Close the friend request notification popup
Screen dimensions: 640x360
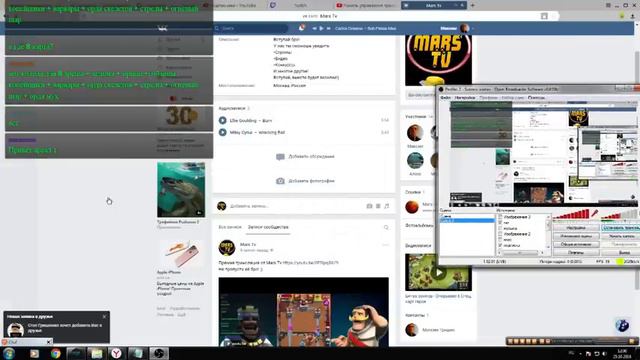[104, 316]
